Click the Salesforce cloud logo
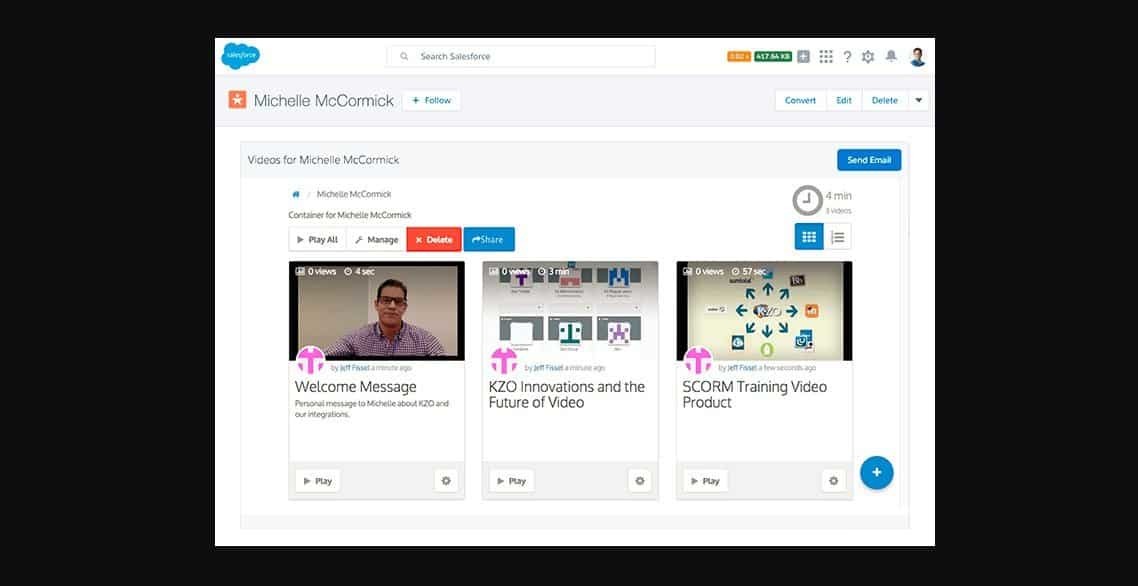Viewport: 1138px width, 586px height. (x=240, y=57)
